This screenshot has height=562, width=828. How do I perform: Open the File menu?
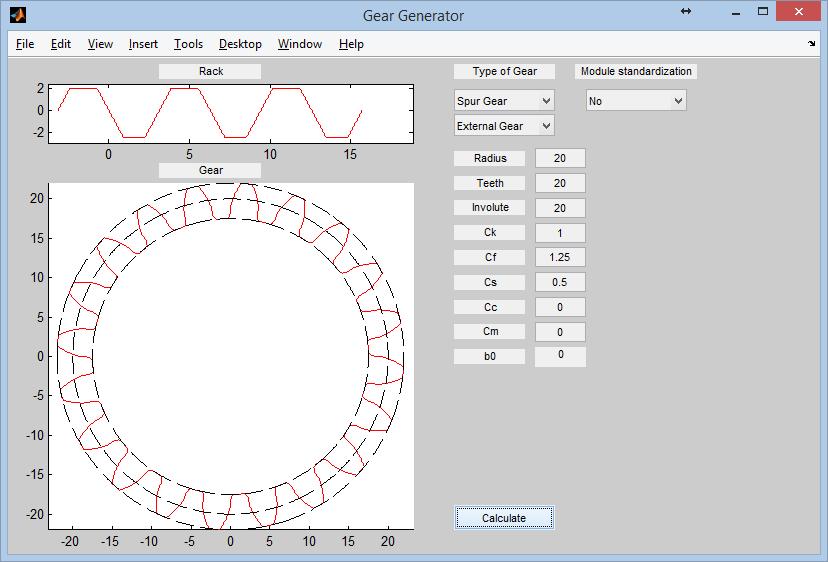point(25,44)
